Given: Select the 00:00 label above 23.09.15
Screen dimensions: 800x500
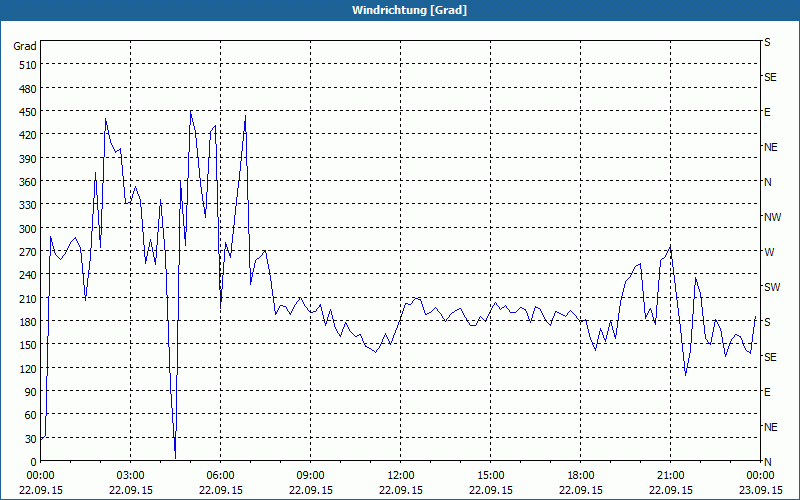Looking at the screenshot, I should pyautogui.click(x=760, y=476).
